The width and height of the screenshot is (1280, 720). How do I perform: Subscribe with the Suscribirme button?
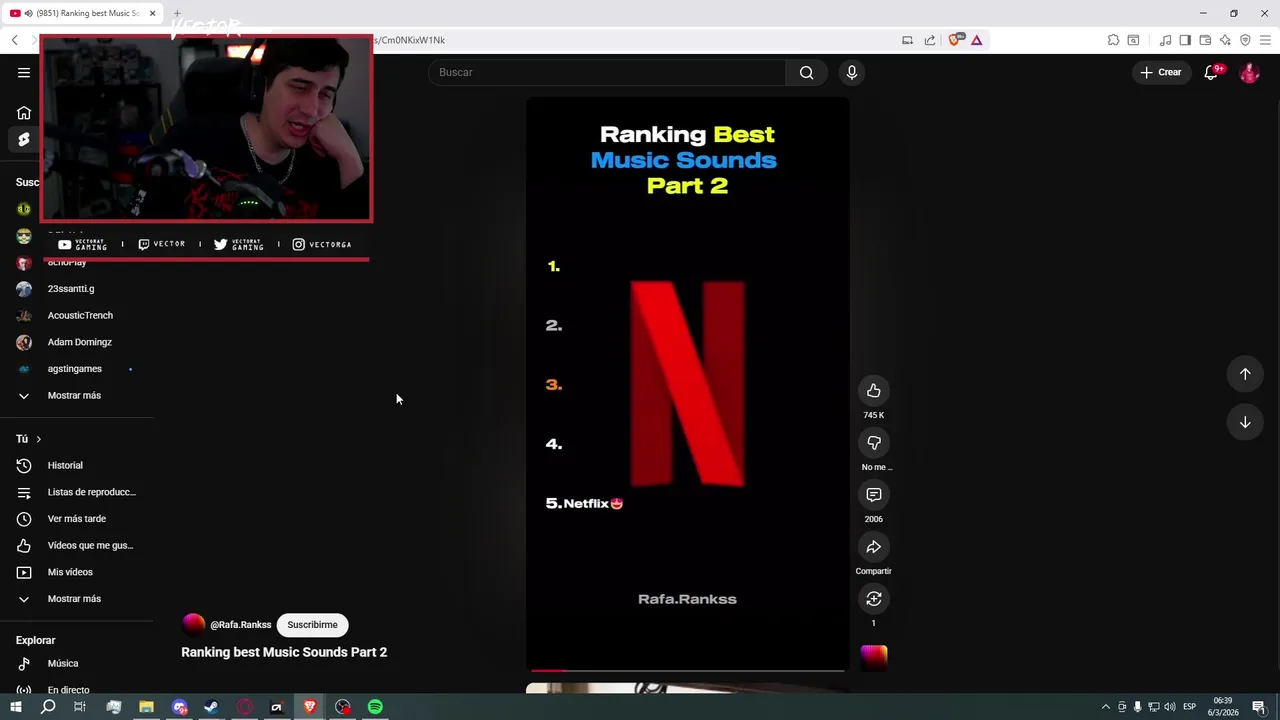tap(312, 624)
